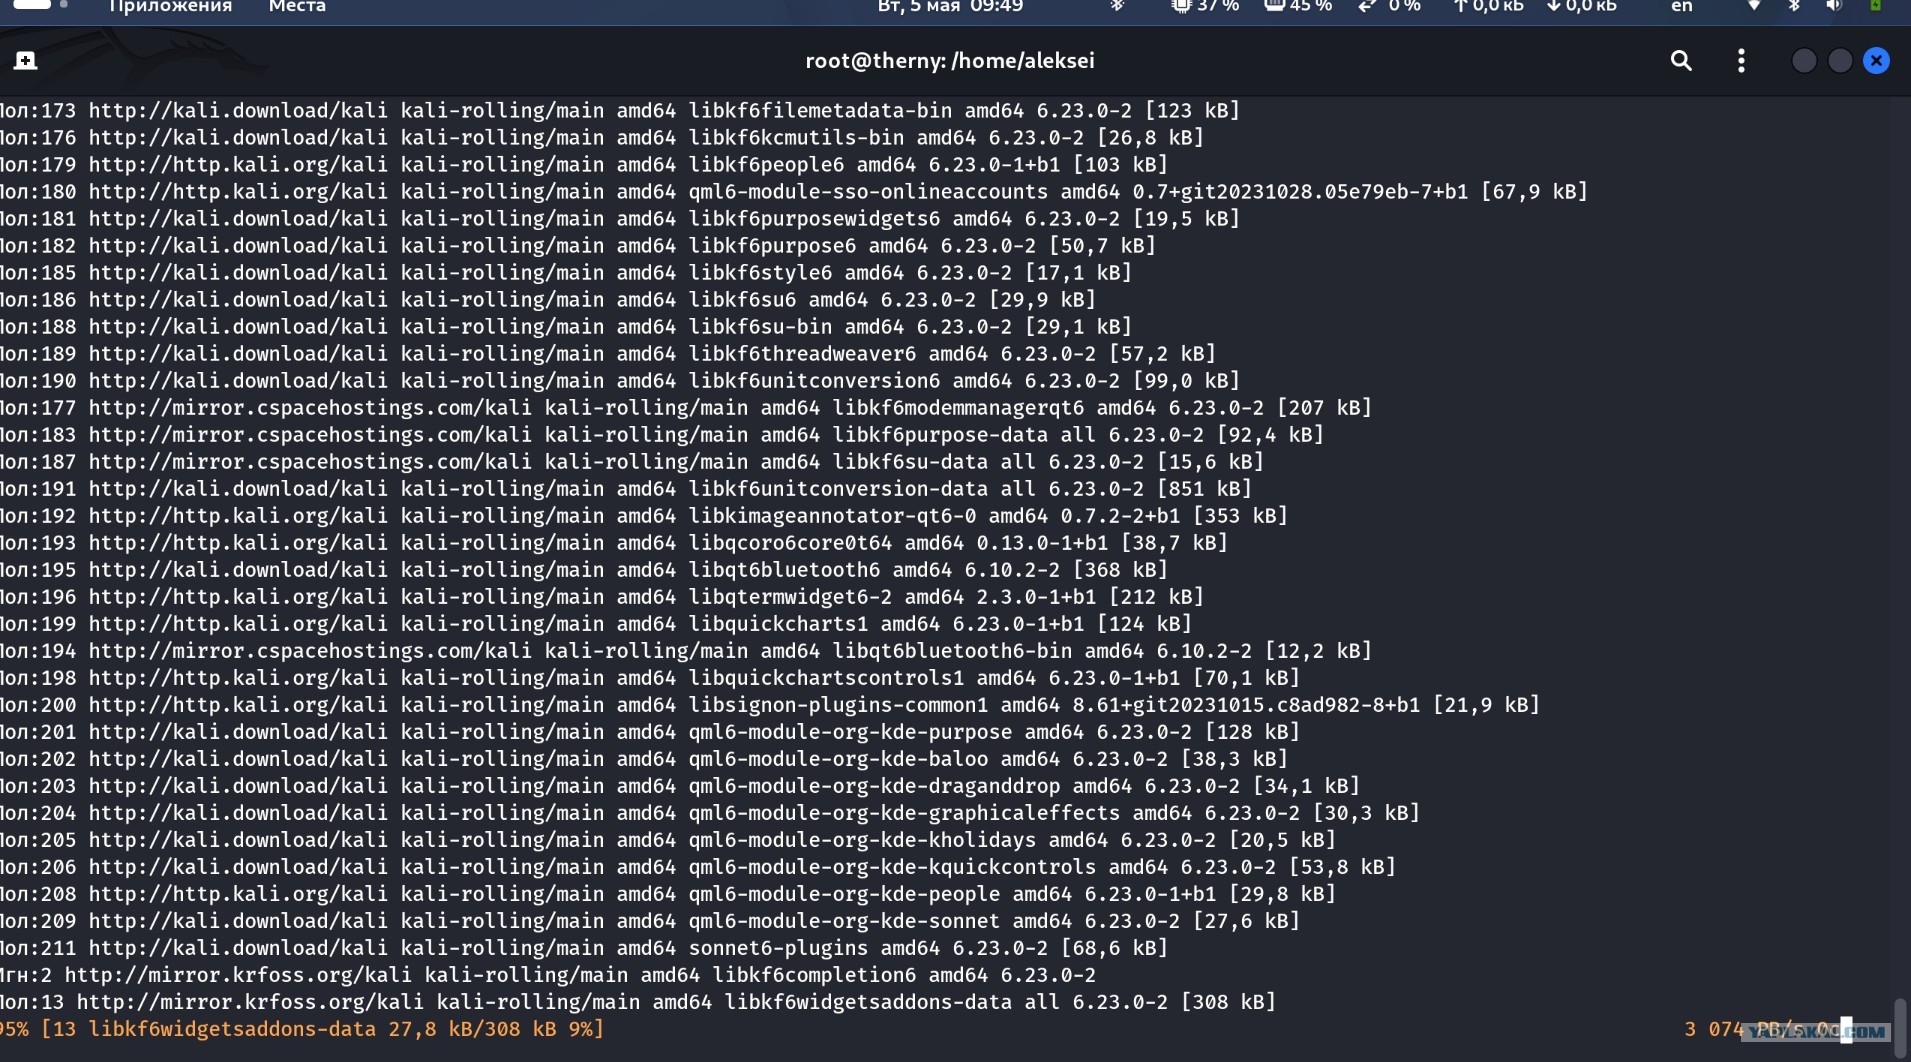Click the libkf6threadweaver6 line

pos(608,353)
